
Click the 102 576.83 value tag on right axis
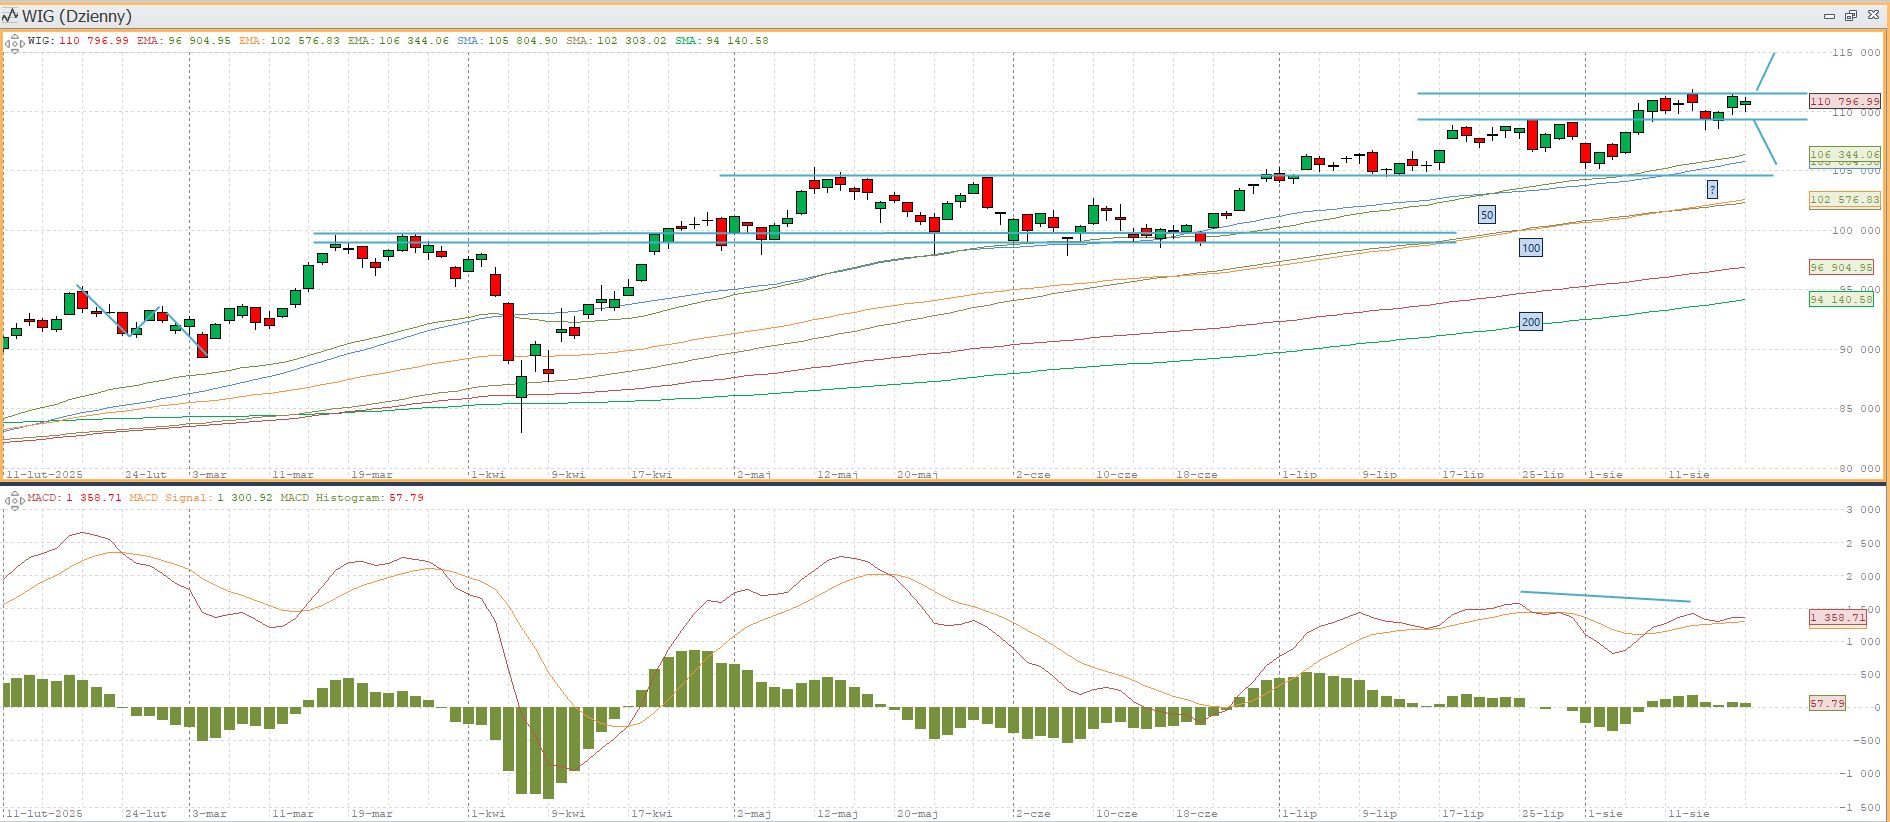click(1844, 200)
